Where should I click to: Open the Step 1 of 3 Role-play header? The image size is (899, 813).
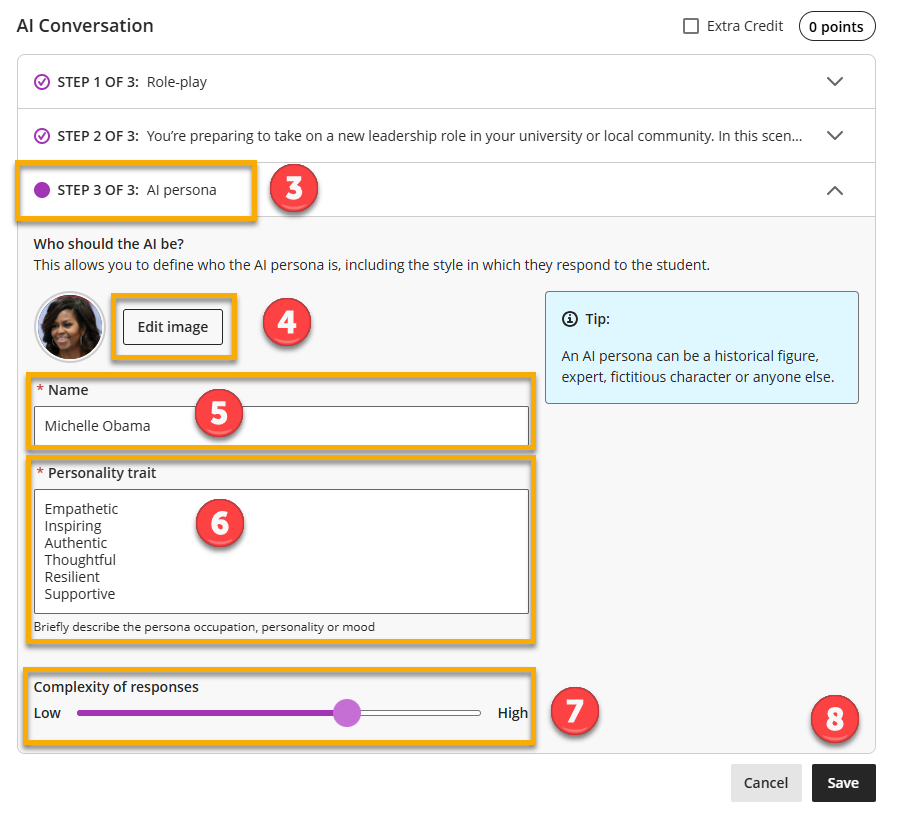130,82
